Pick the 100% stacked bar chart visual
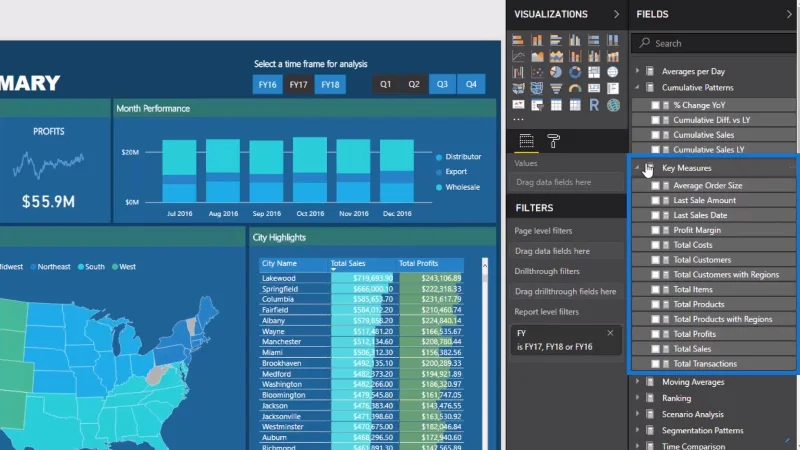 point(594,40)
